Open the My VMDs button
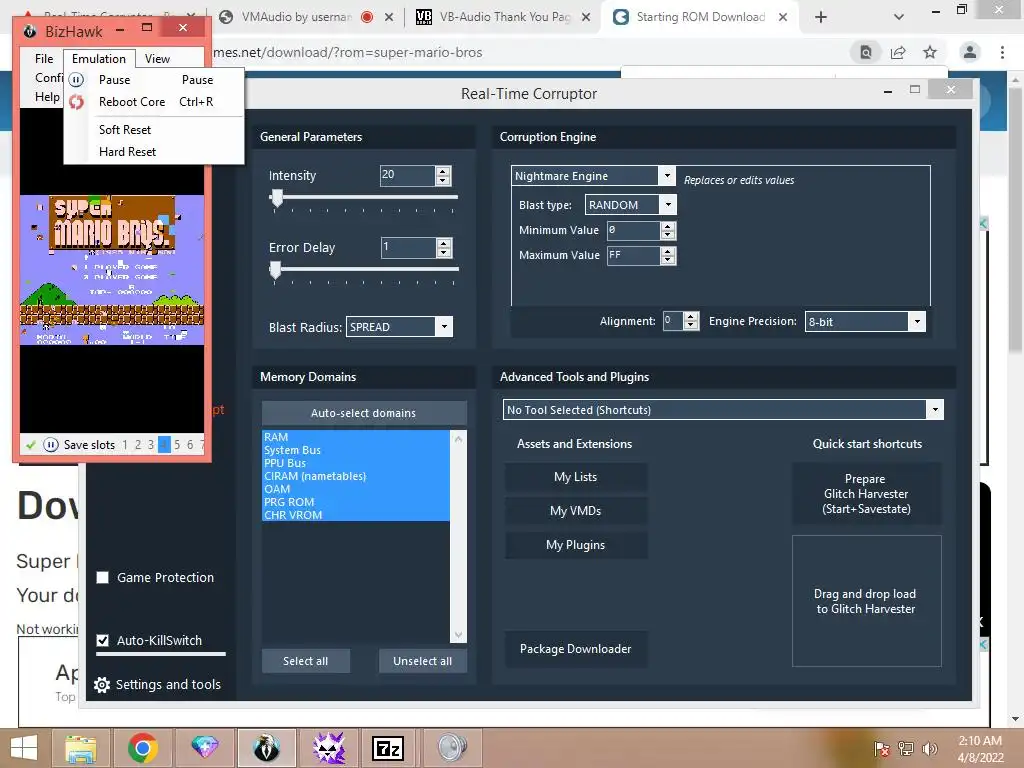 click(x=575, y=511)
